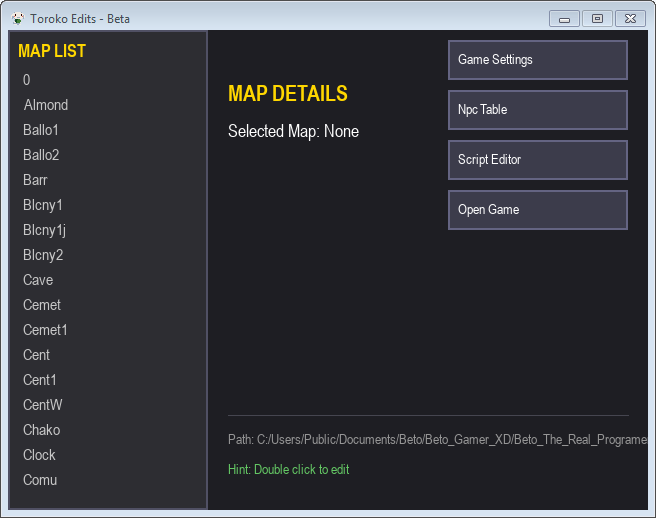Select the Ballo2 map entry
The width and height of the screenshot is (656, 518).
coord(41,155)
